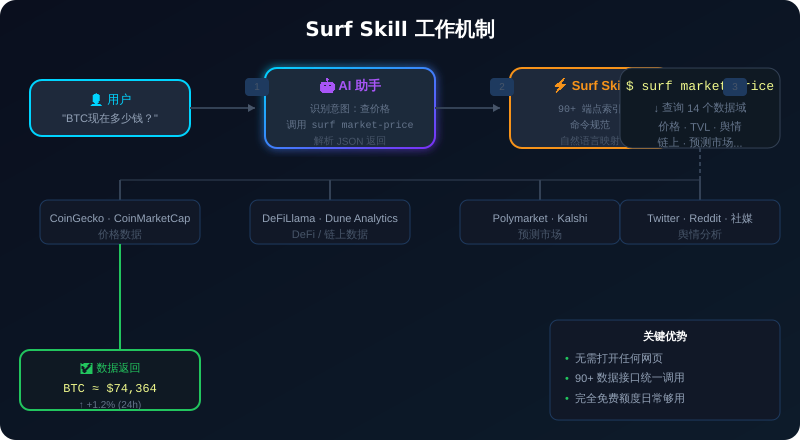Click the robot icon beside AI 助手
The height and width of the screenshot is (440, 800).
tap(327, 86)
